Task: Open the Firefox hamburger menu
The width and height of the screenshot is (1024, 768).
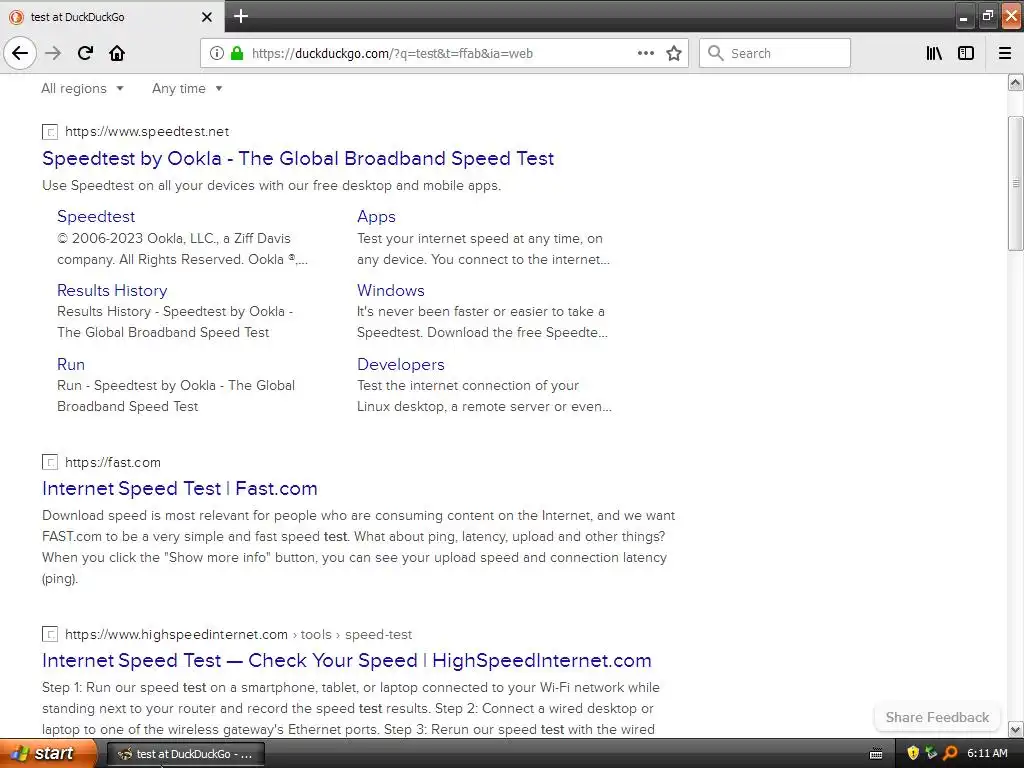Action: (1005, 54)
